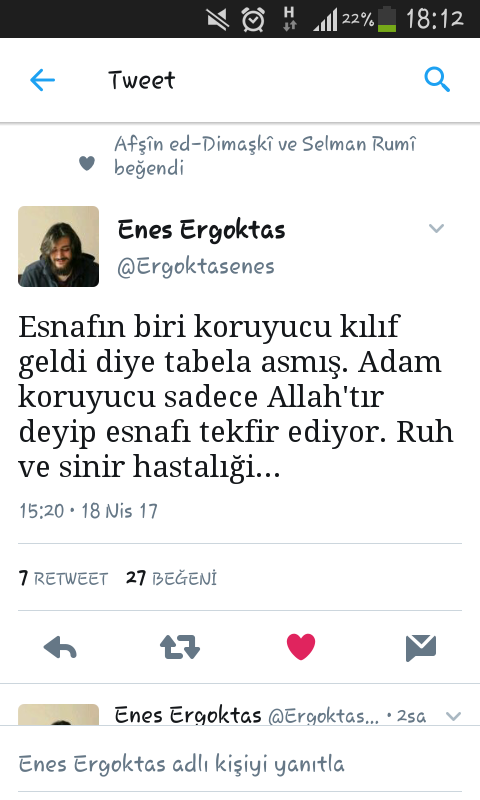Screen dimensions: 480x800
Task: Tap the alarm clock status icon
Action: point(253,20)
